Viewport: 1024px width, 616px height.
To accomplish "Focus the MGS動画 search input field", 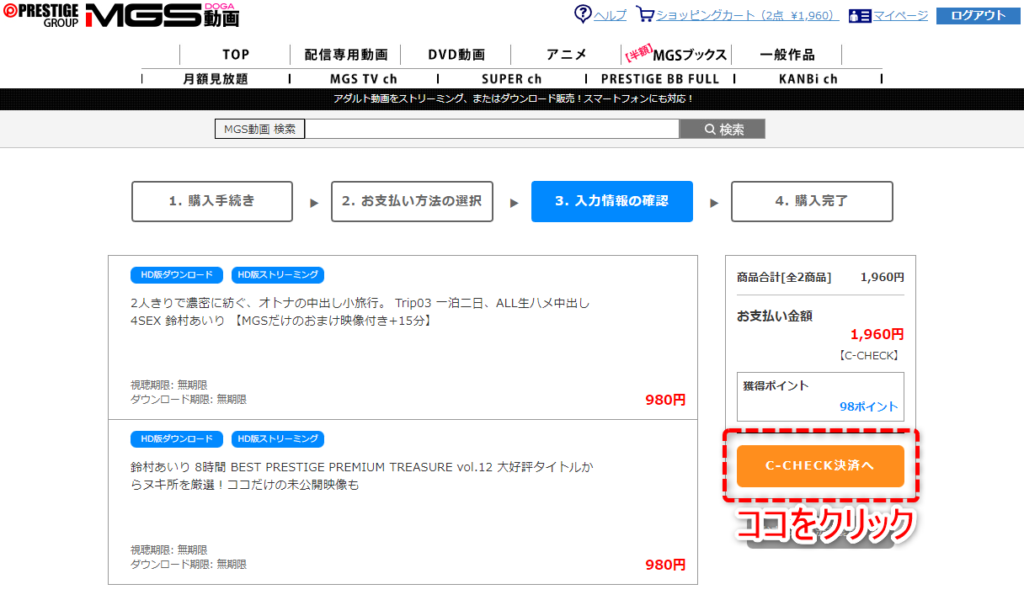I will click(x=492, y=129).
